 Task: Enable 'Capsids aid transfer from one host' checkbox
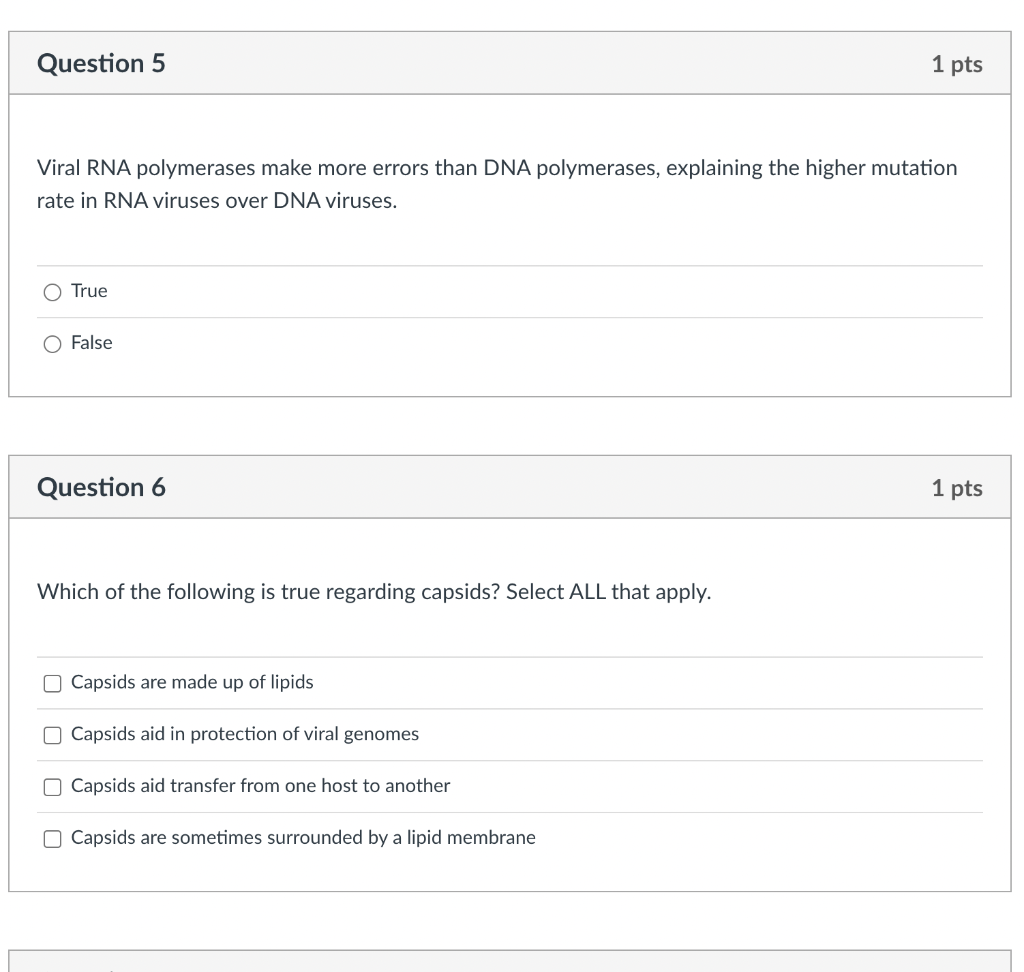pos(52,787)
